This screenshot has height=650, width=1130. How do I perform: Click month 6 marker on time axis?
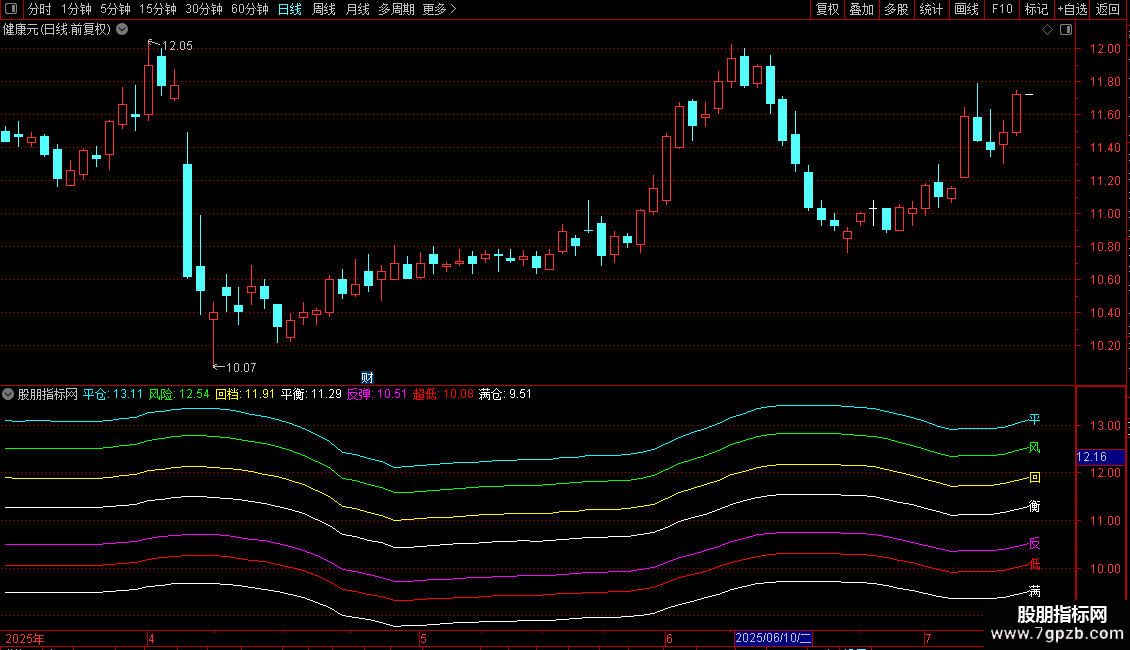click(x=669, y=638)
